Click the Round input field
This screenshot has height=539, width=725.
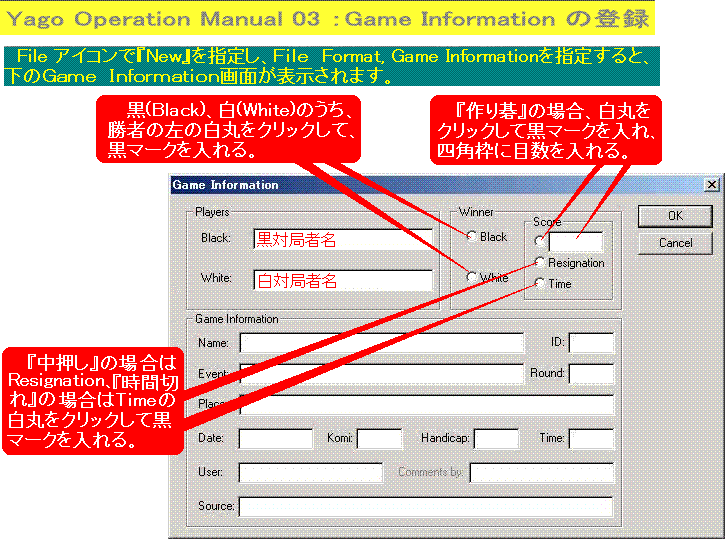click(x=591, y=374)
